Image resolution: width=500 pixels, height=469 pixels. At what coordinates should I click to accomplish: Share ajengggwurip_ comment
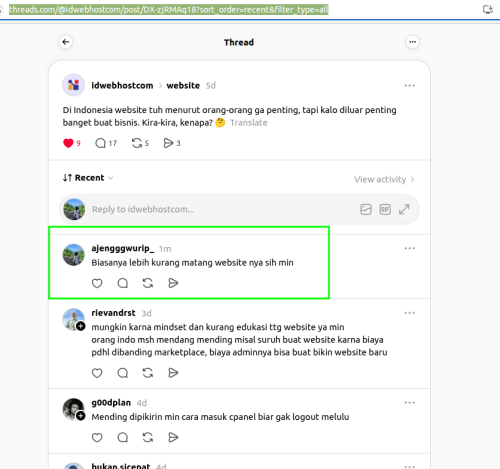173,283
